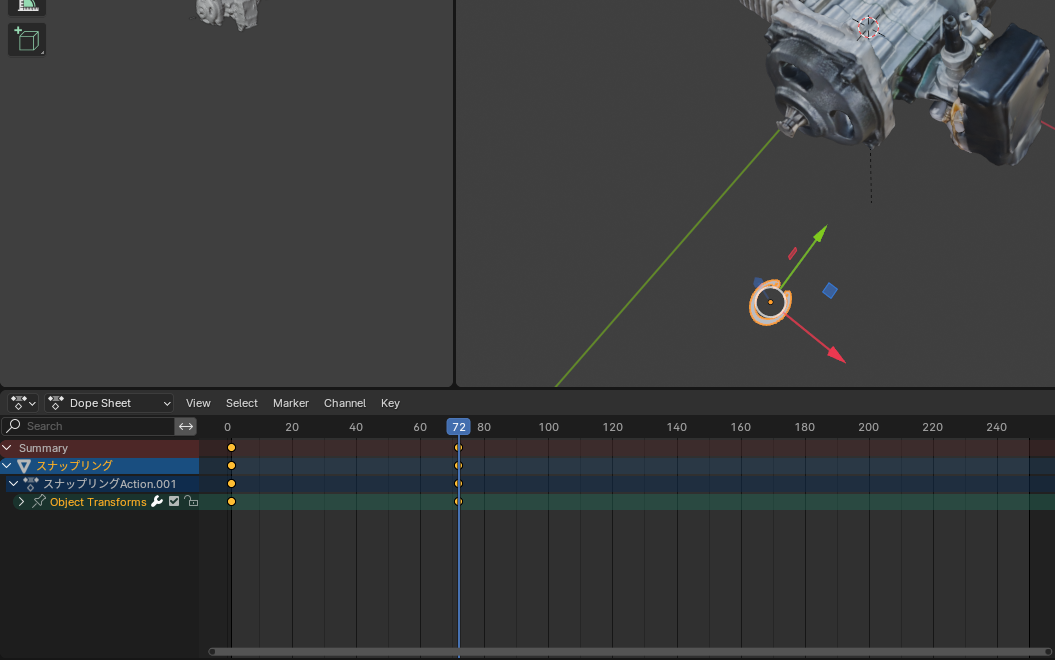Viewport: 1055px width, 660px height.
Task: Toggle the lock on Object Transforms channel
Action: click(190, 502)
